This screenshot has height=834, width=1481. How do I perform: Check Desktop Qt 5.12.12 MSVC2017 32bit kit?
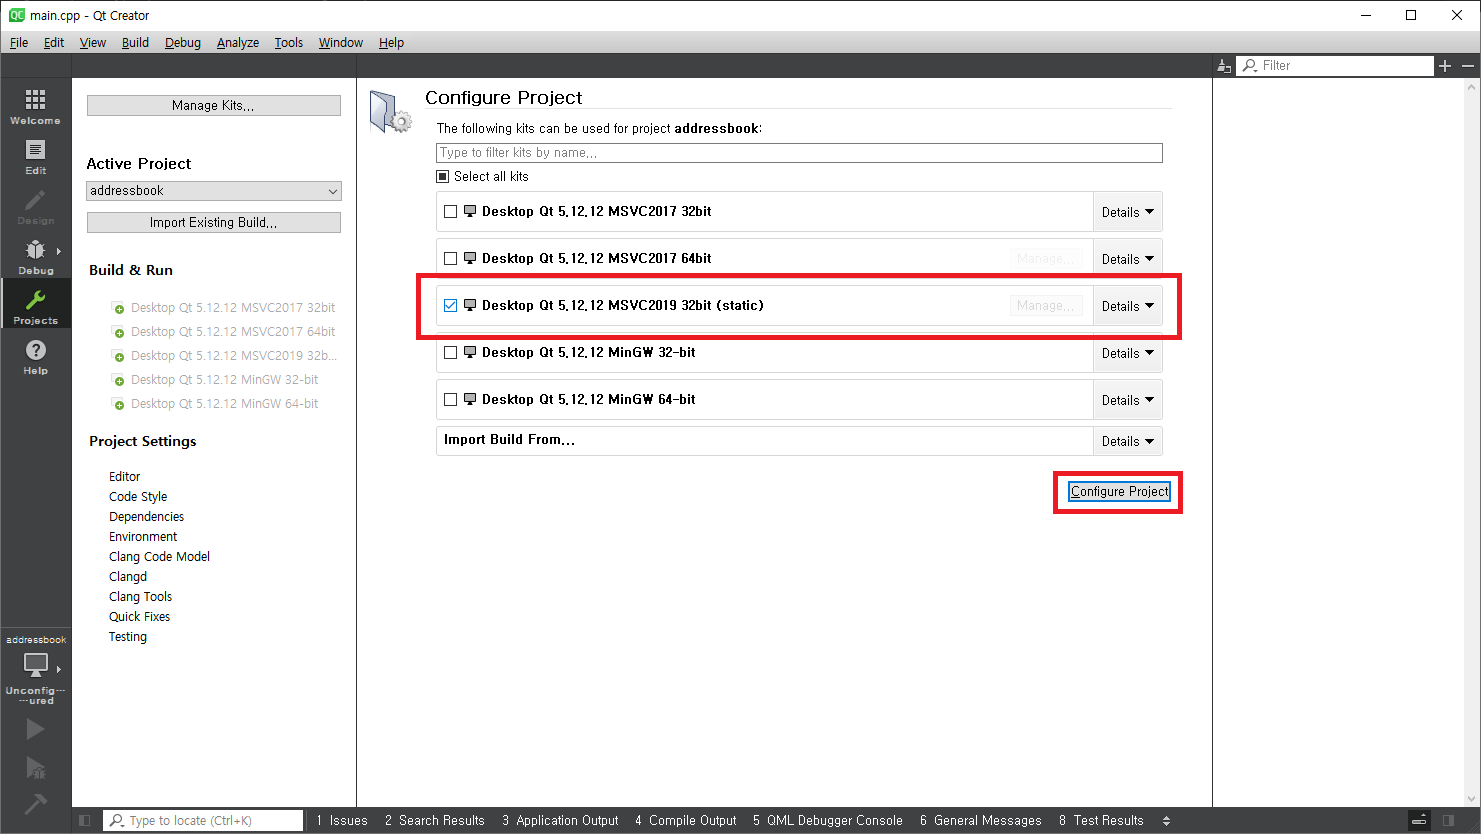[450, 211]
